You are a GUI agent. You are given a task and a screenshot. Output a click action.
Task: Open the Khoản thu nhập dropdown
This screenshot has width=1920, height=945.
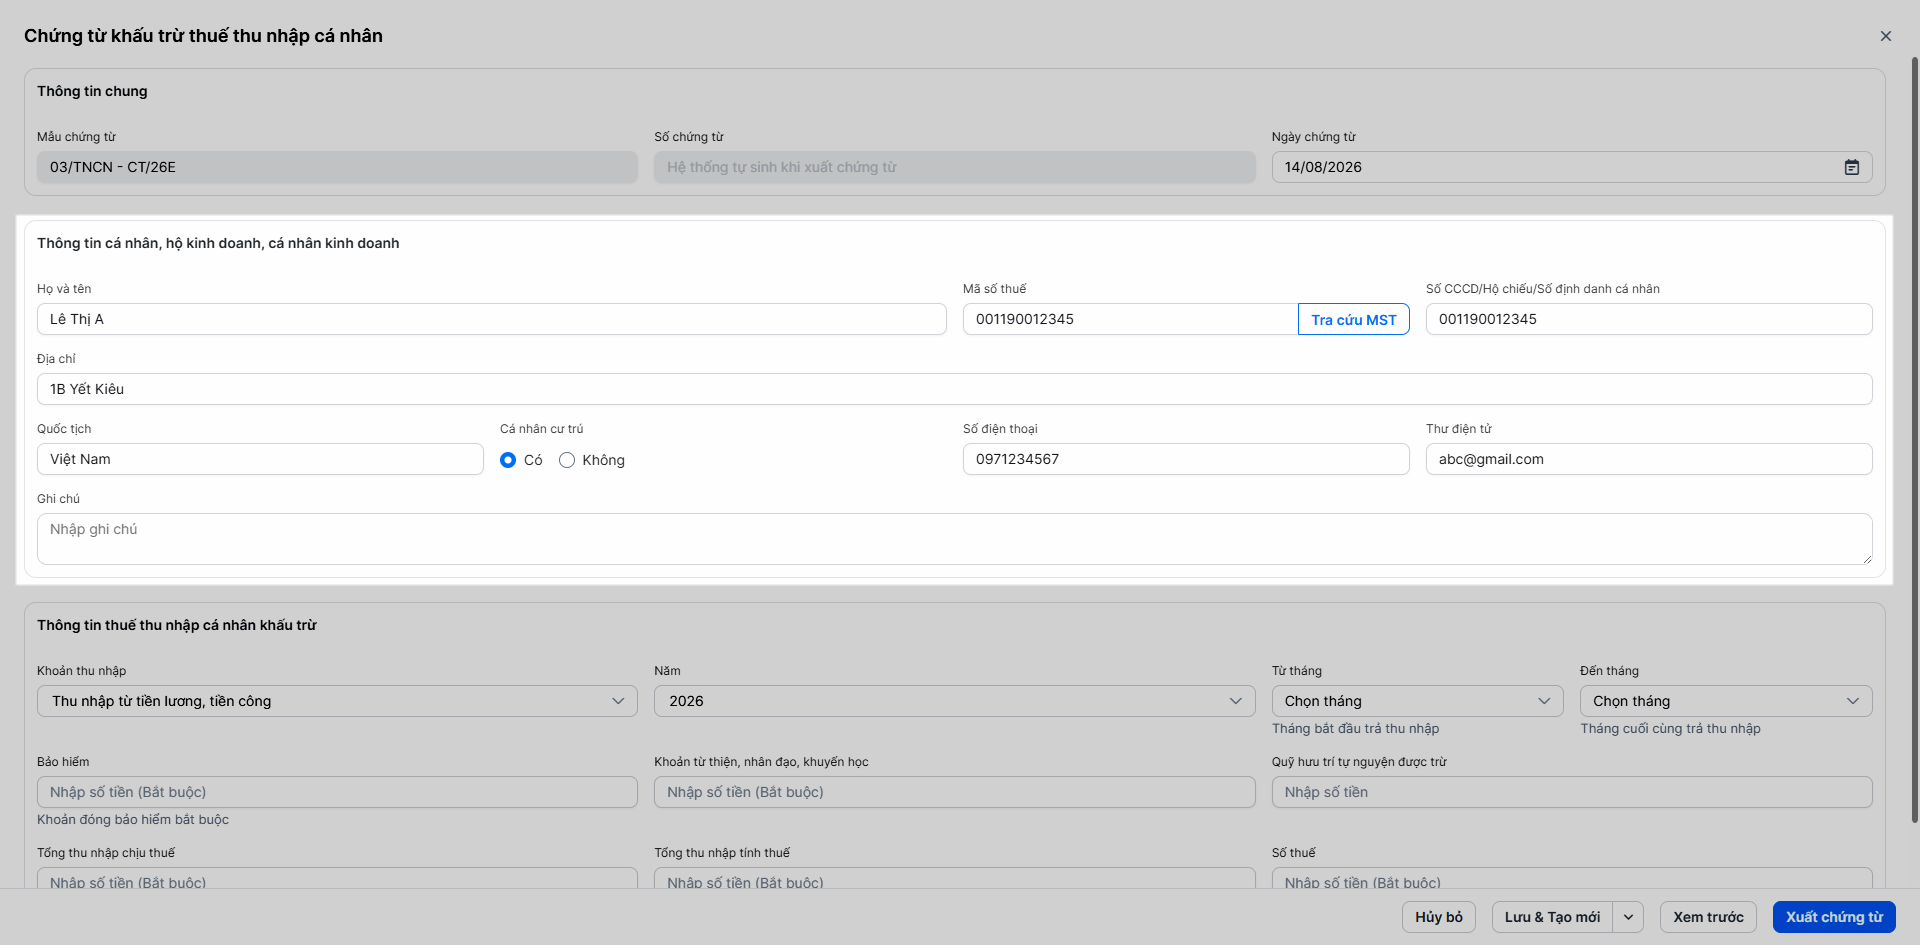click(x=337, y=701)
